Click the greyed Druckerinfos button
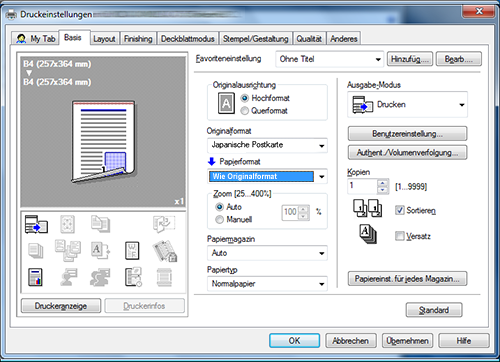 (x=144, y=306)
